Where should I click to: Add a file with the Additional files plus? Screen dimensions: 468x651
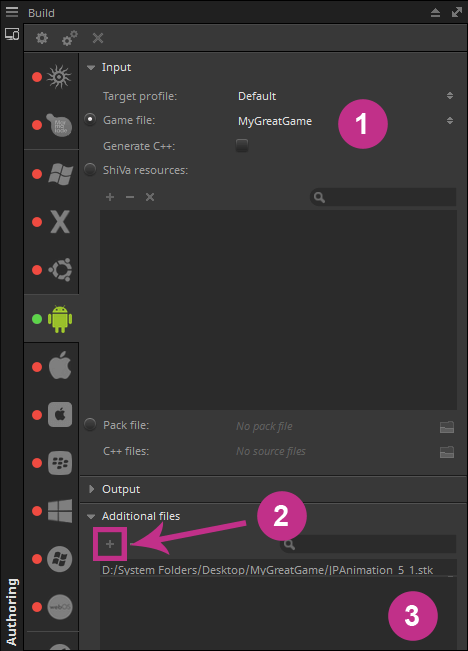(x=110, y=544)
